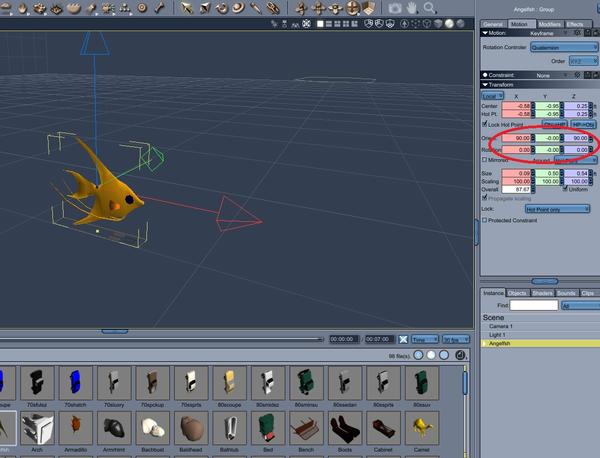Open the Rotation Controller dropdown
The image size is (600, 458).
coord(564,47)
